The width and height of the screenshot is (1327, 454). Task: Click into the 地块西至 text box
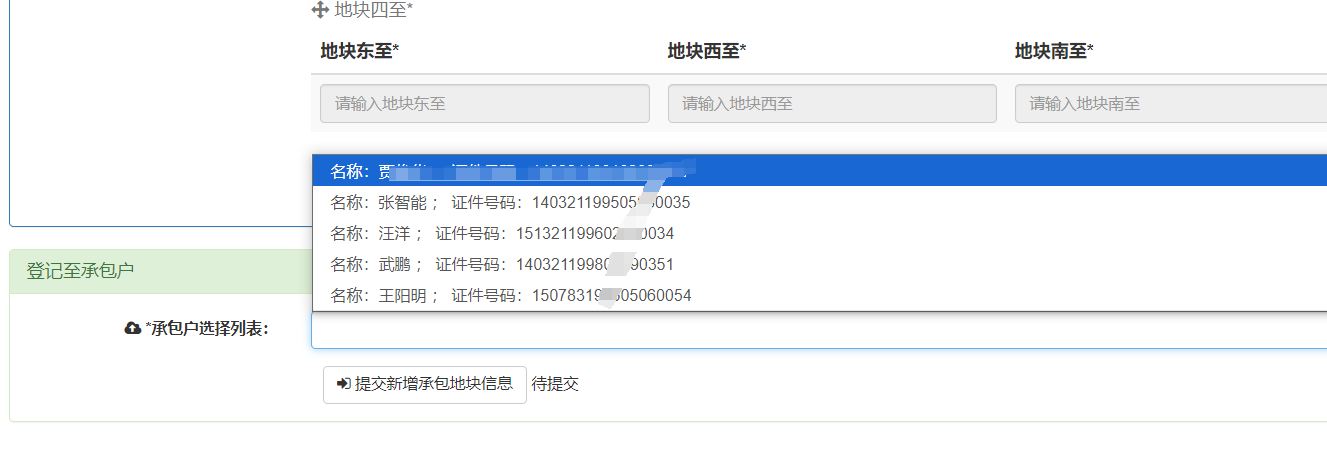click(831, 104)
